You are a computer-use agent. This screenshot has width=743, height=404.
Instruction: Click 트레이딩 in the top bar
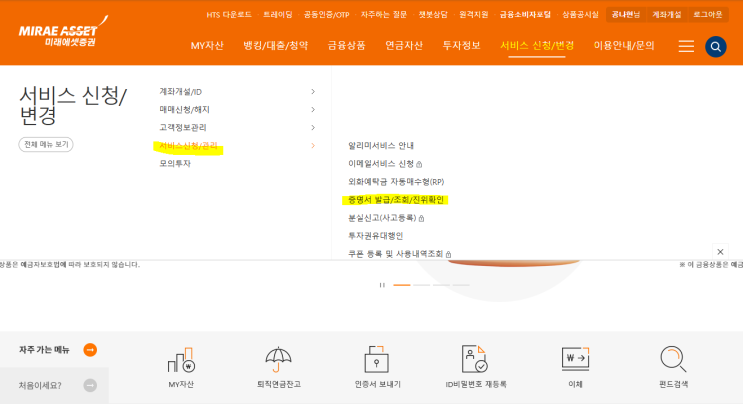[278, 15]
